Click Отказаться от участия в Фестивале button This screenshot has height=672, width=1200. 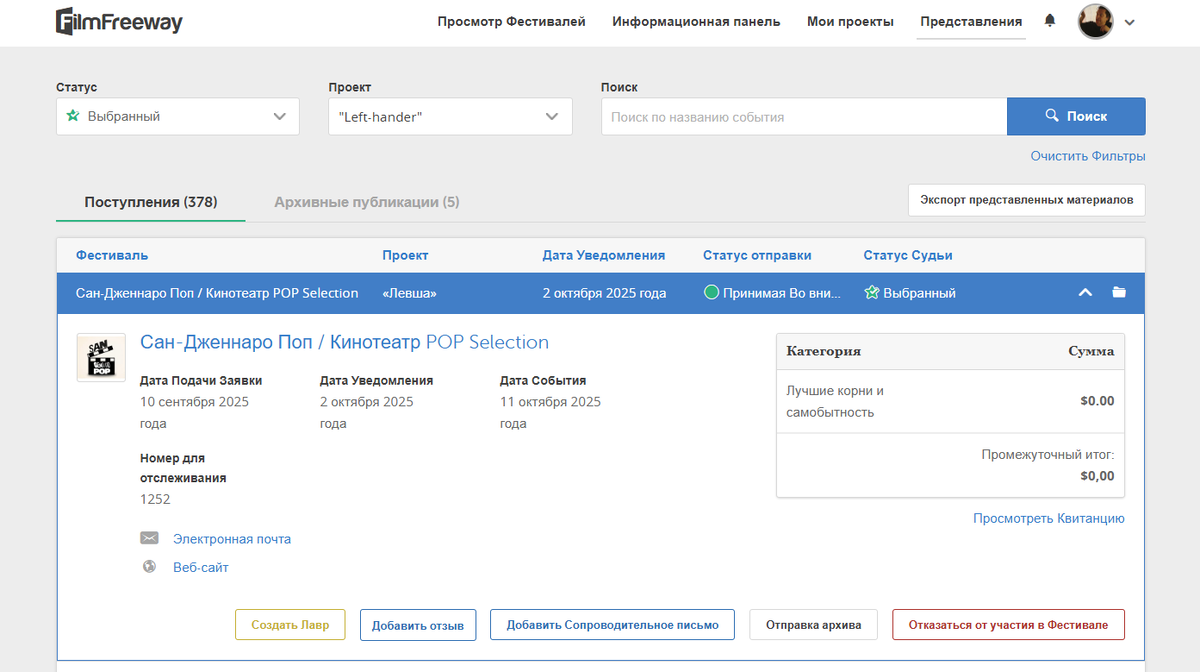tap(1008, 625)
